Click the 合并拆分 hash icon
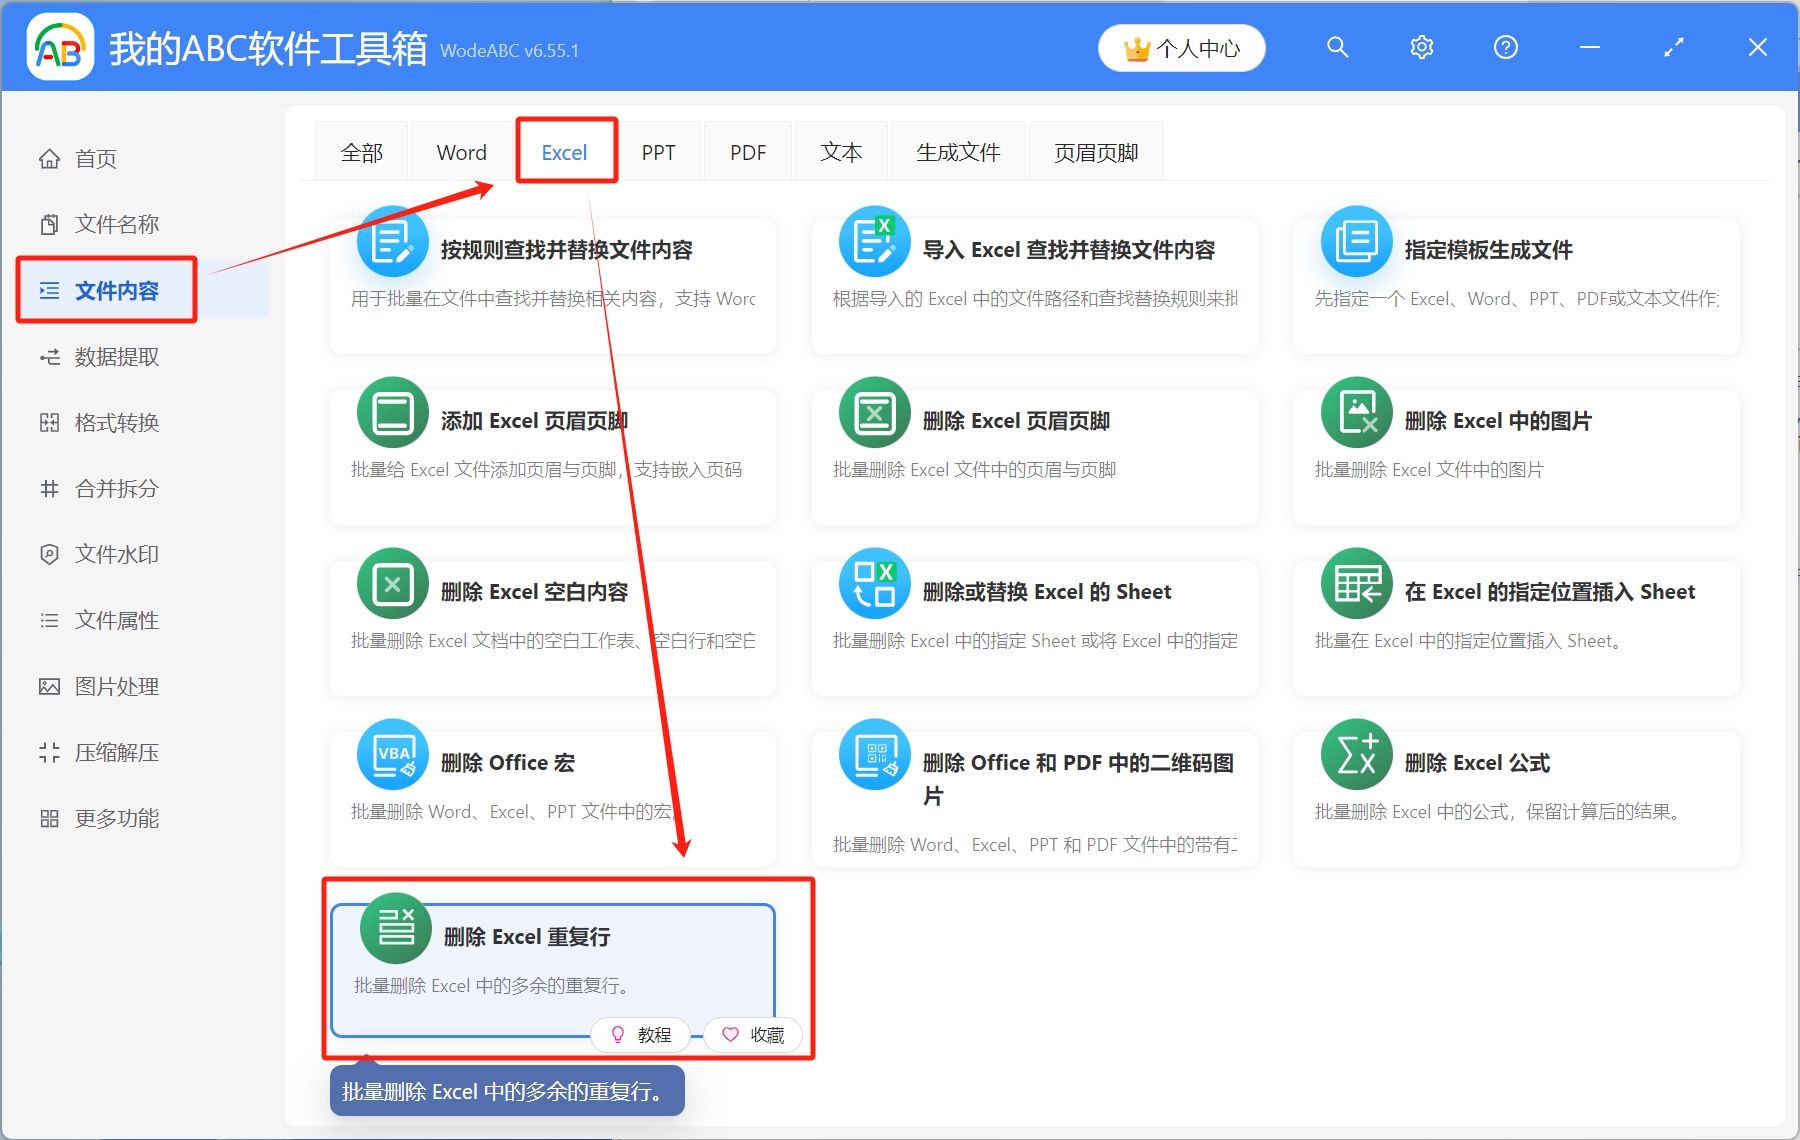This screenshot has height=1140, width=1800. coord(49,489)
